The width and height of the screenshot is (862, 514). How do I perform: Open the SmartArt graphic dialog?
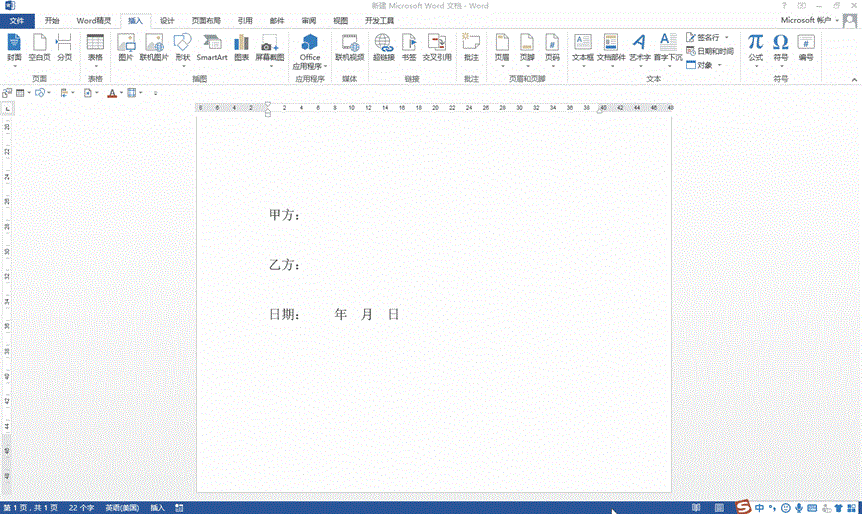[211, 47]
